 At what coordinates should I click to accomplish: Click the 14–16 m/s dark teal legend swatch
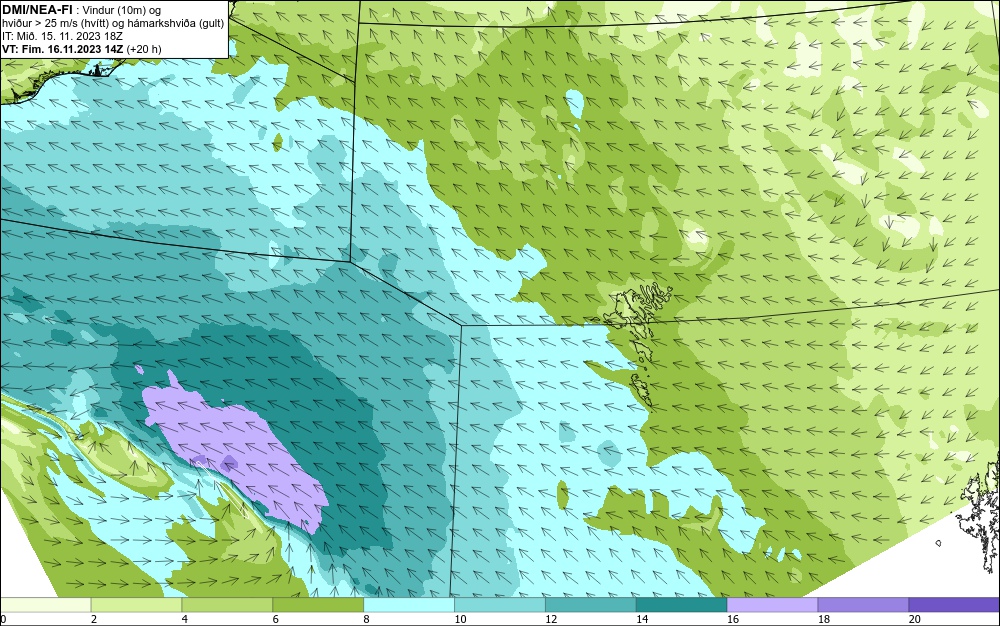click(x=682, y=605)
